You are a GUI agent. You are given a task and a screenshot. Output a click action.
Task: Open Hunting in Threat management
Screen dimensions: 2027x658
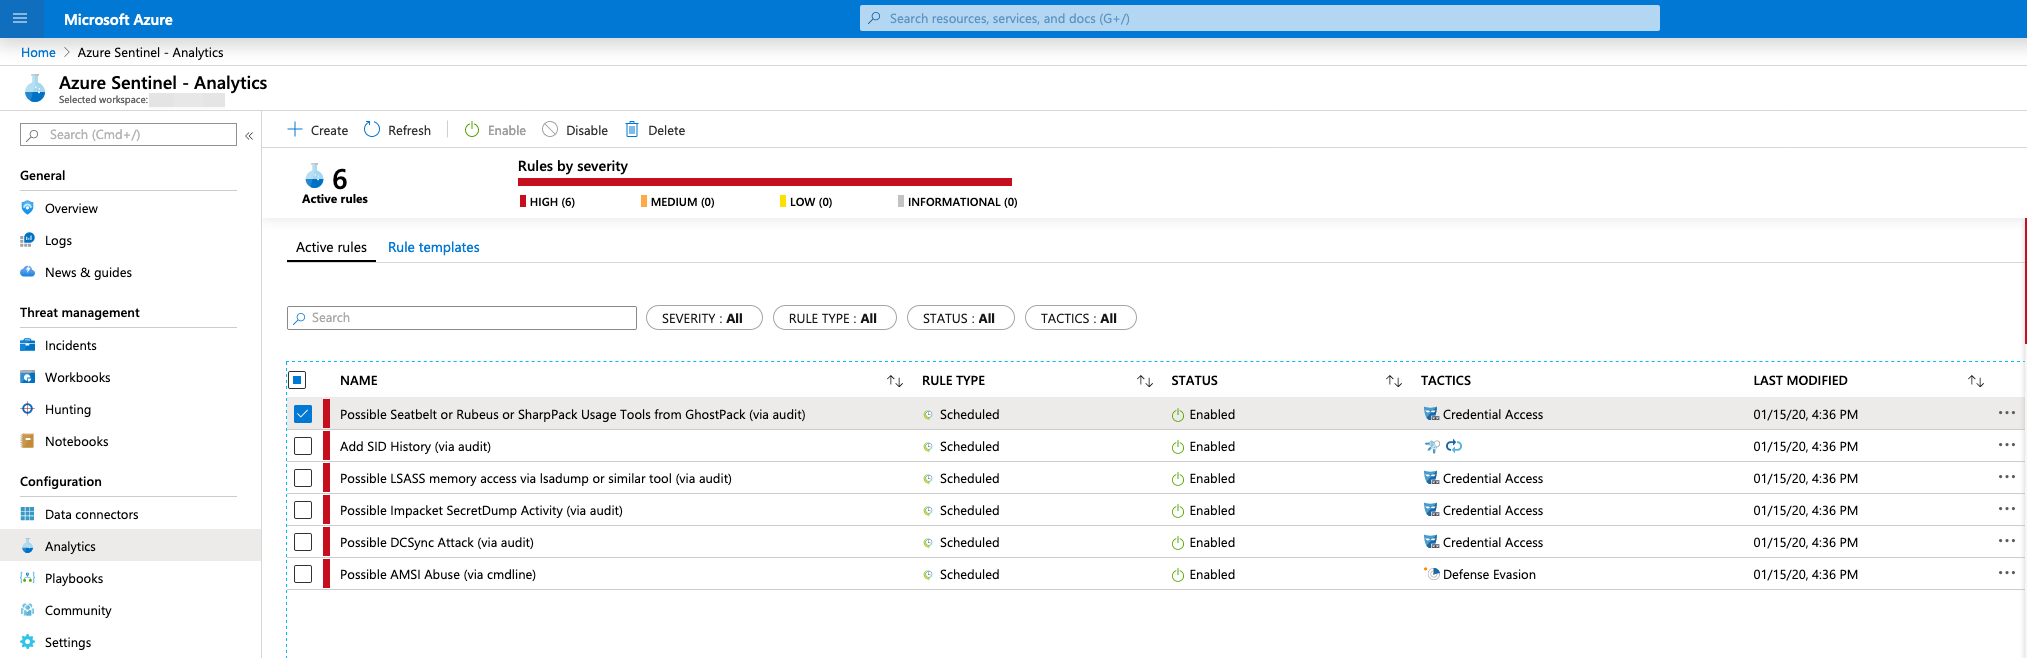[67, 410]
